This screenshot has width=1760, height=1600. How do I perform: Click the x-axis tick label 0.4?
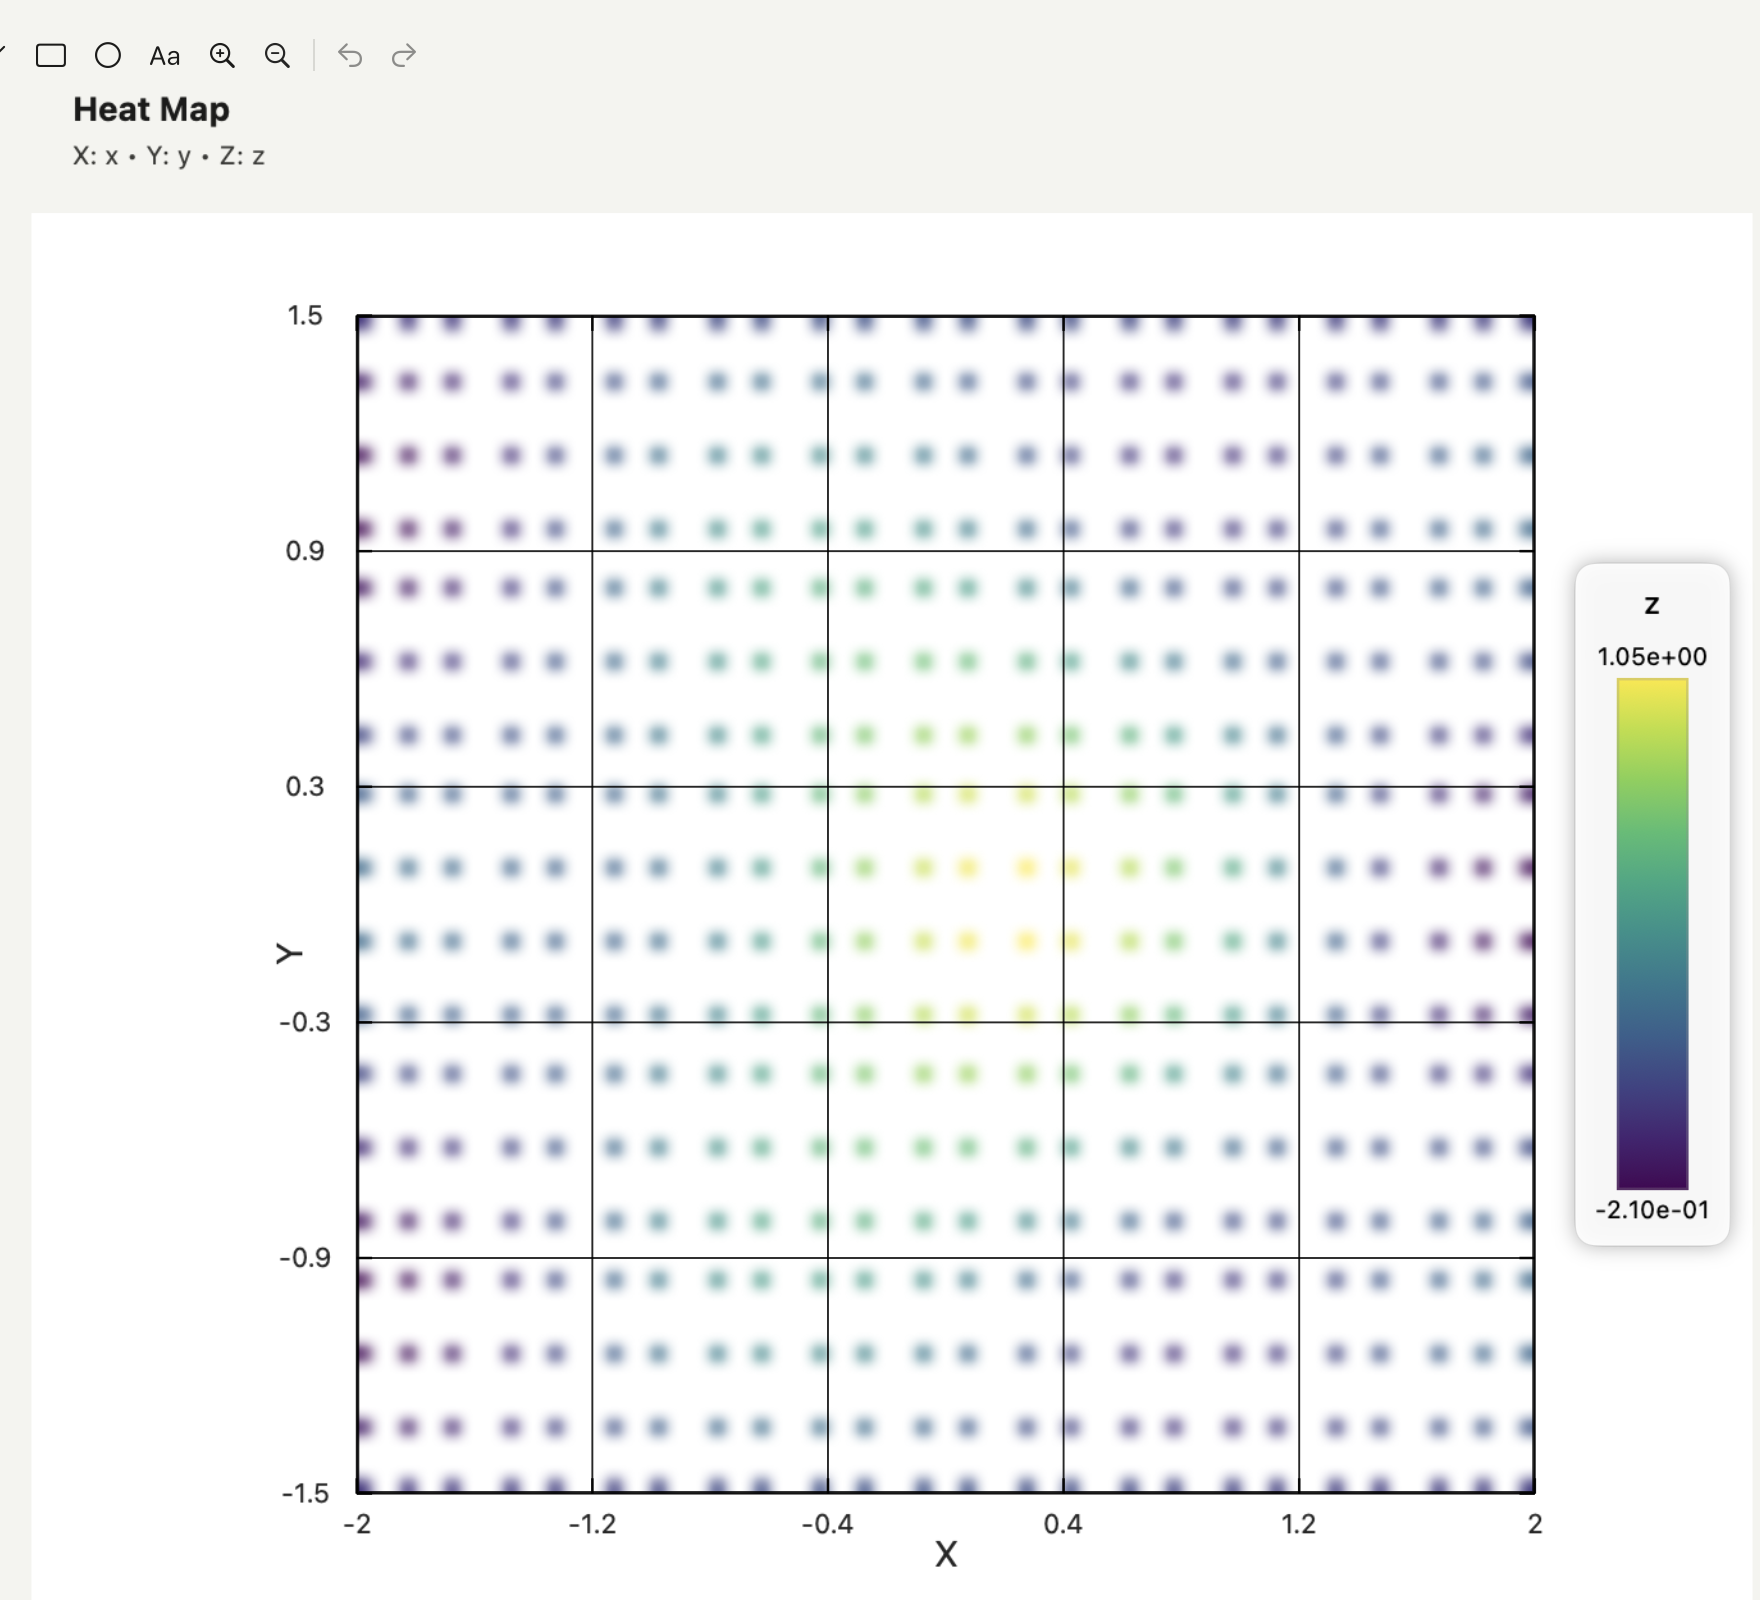tap(1063, 1524)
